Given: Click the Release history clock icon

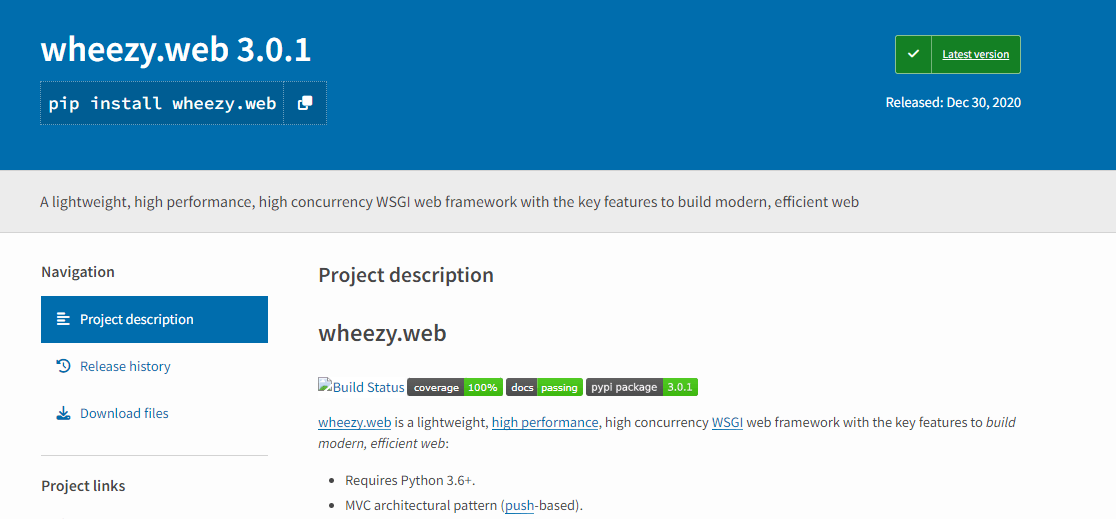Looking at the screenshot, I should (x=63, y=366).
